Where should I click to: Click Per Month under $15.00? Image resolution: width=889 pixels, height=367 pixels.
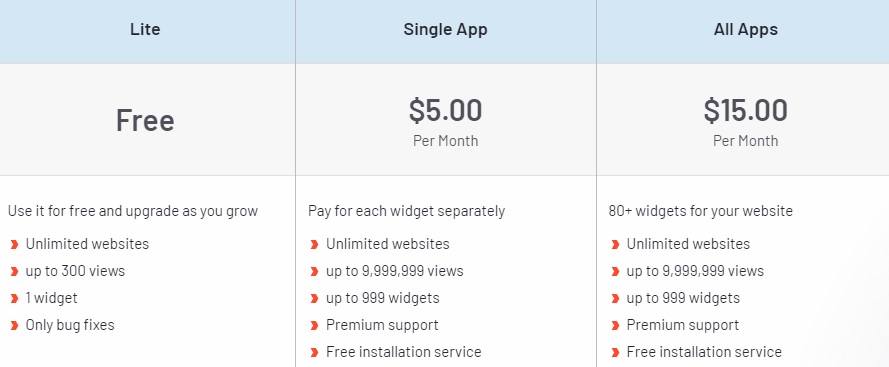746,141
